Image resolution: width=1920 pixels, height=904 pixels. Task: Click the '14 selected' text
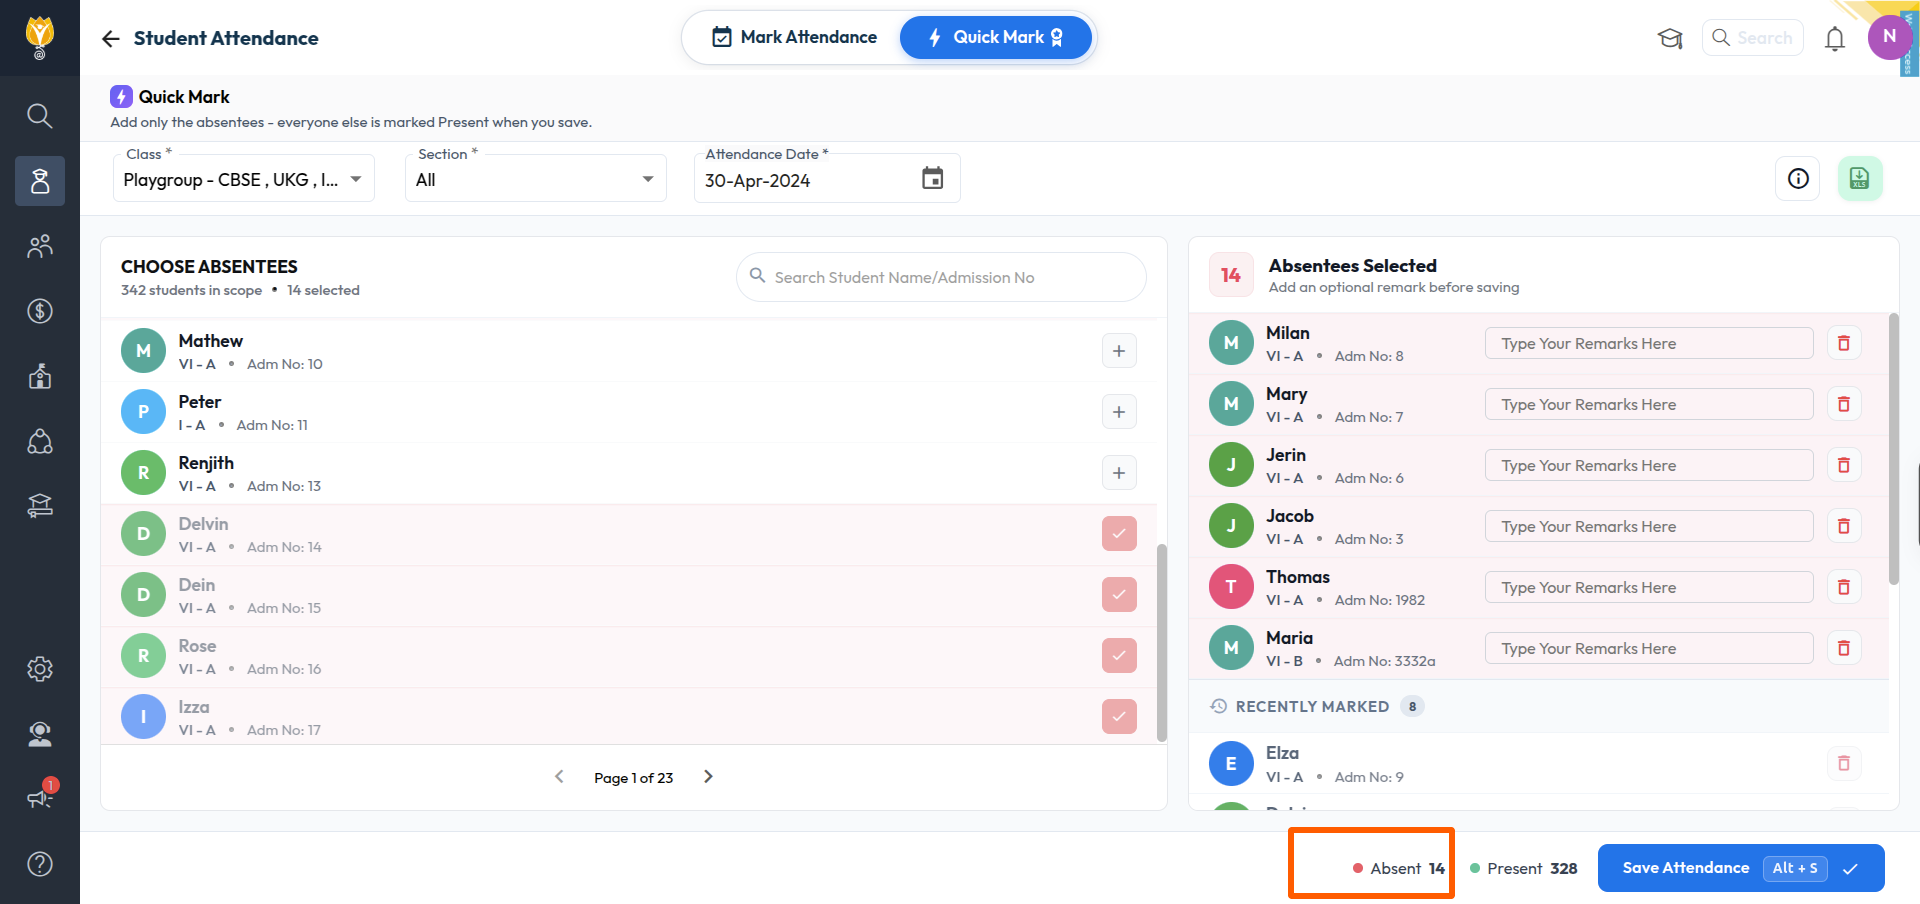point(323,290)
